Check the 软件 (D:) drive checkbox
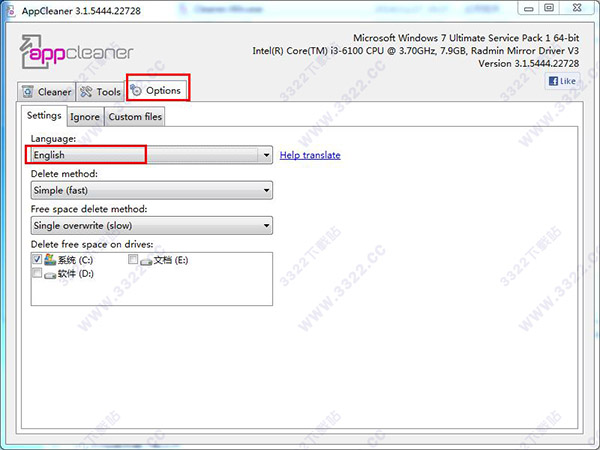The image size is (600, 450). pyautogui.click(x=37, y=273)
